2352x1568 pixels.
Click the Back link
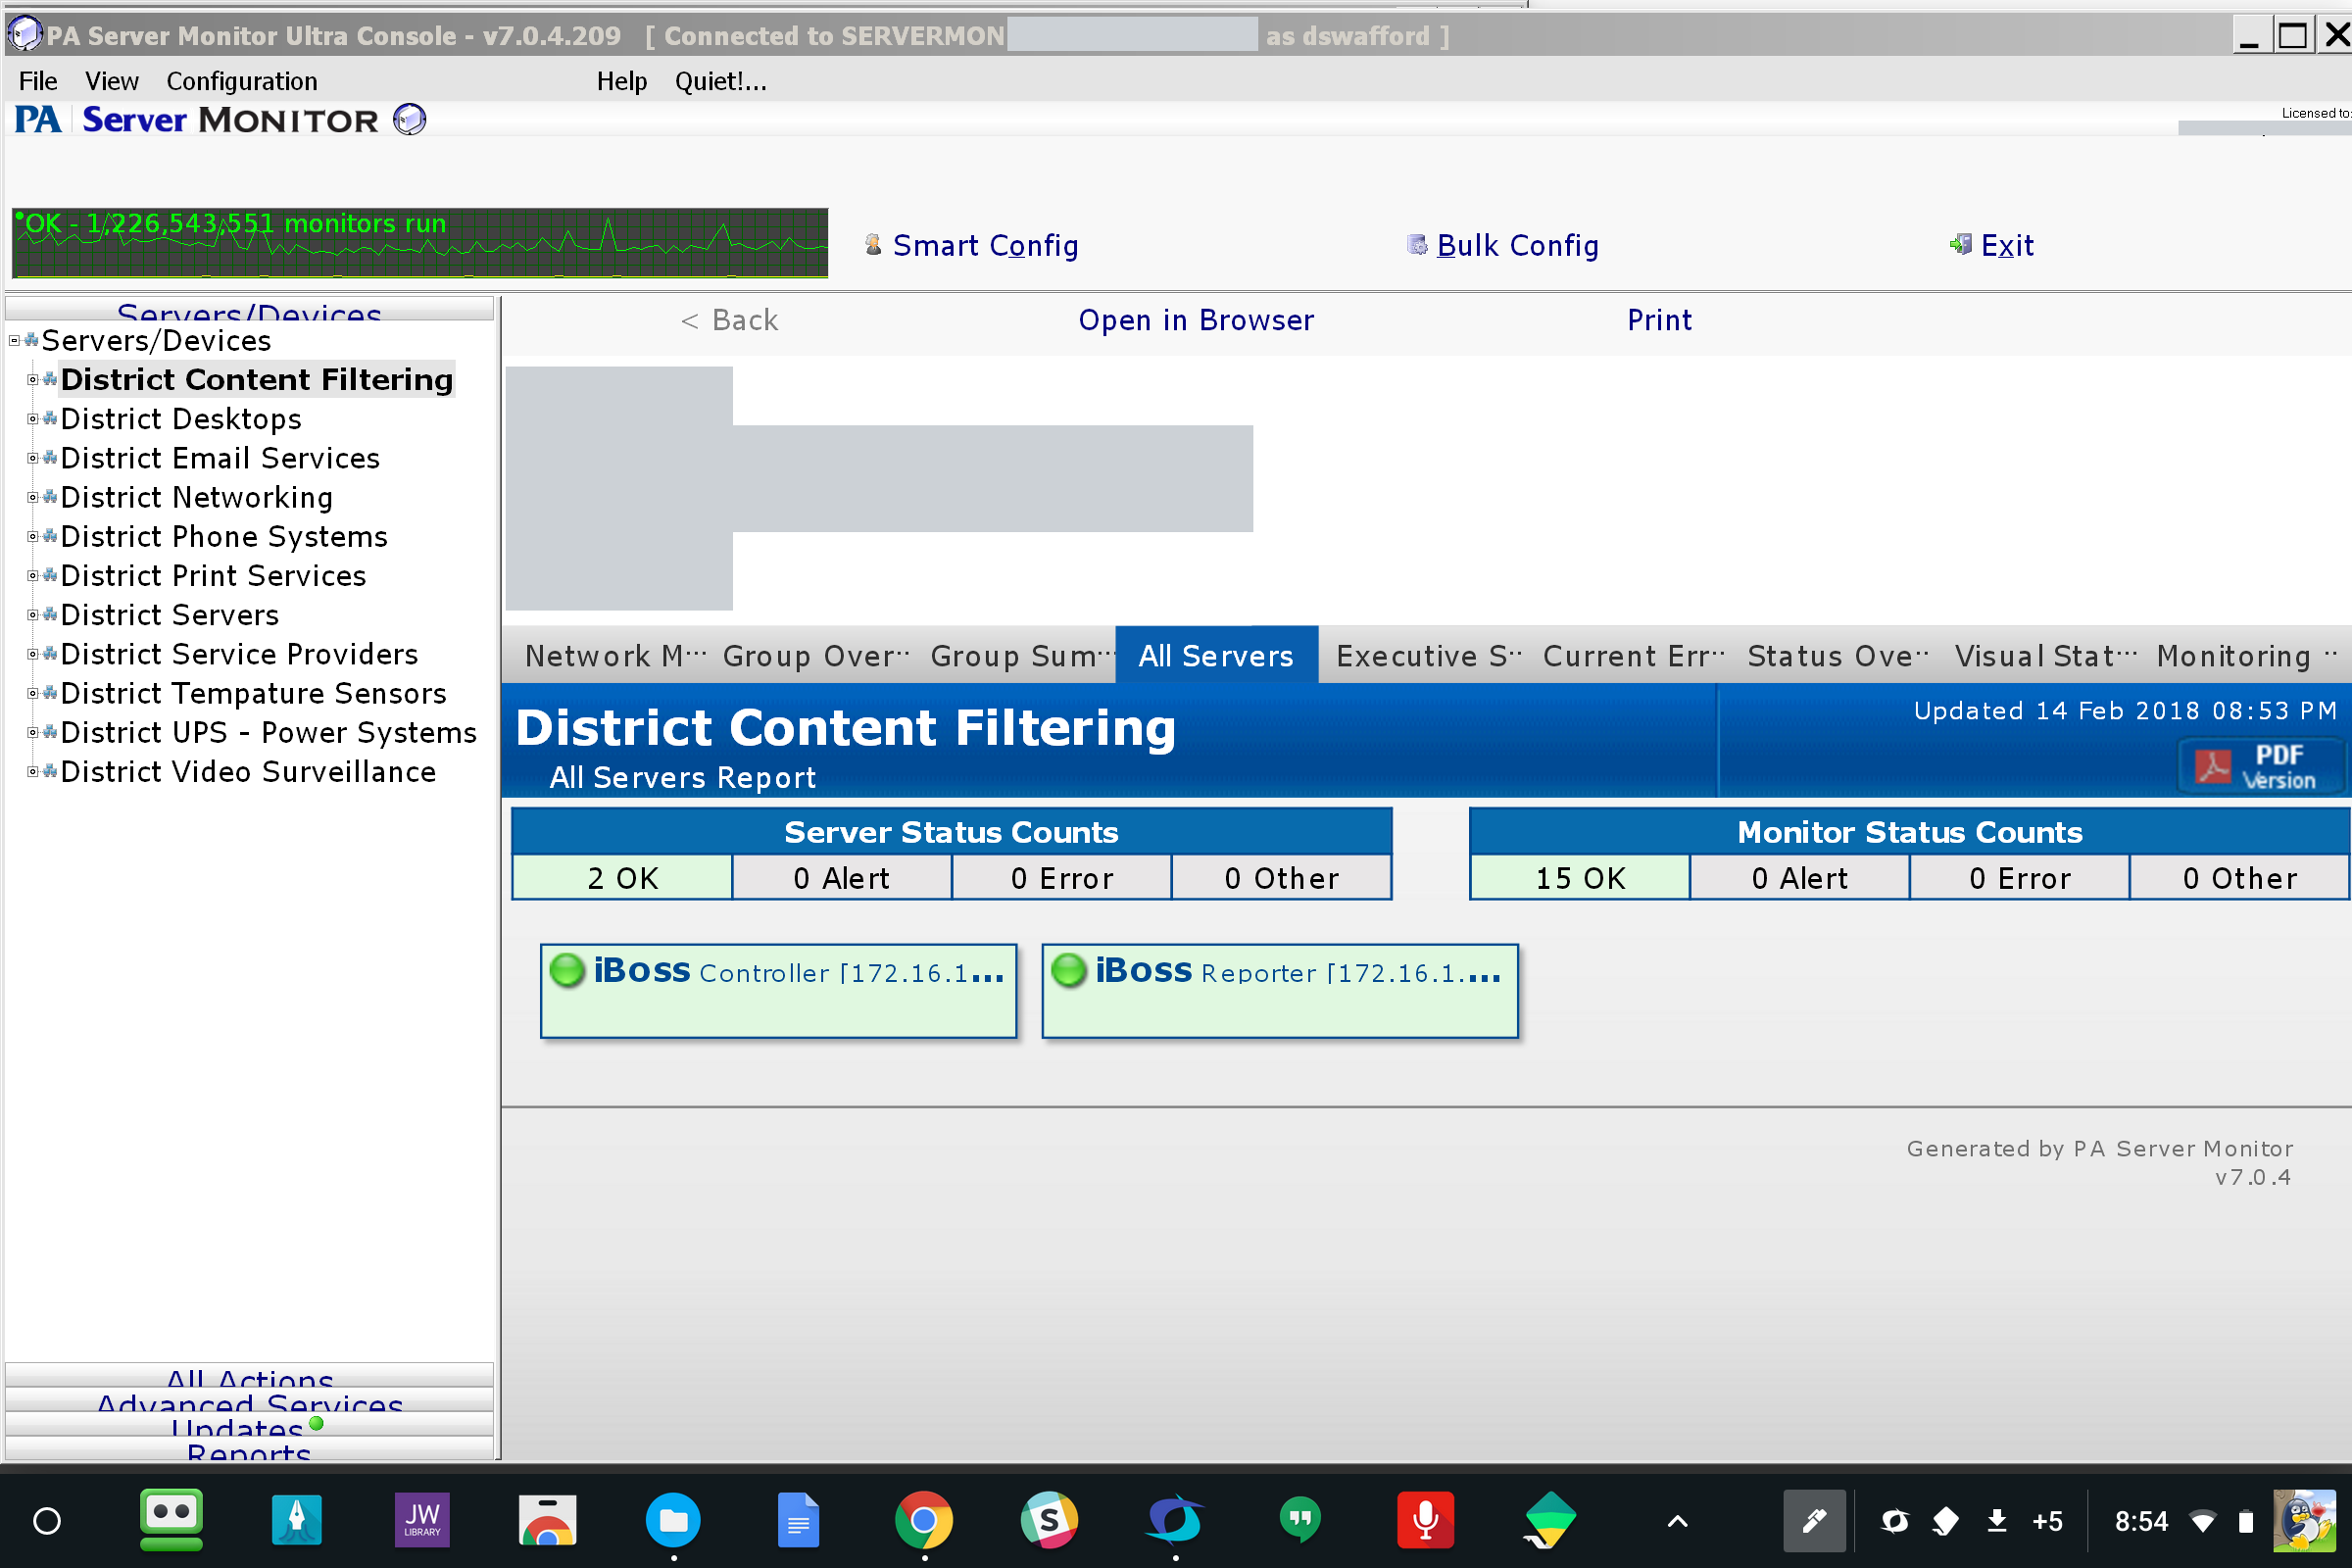[729, 320]
